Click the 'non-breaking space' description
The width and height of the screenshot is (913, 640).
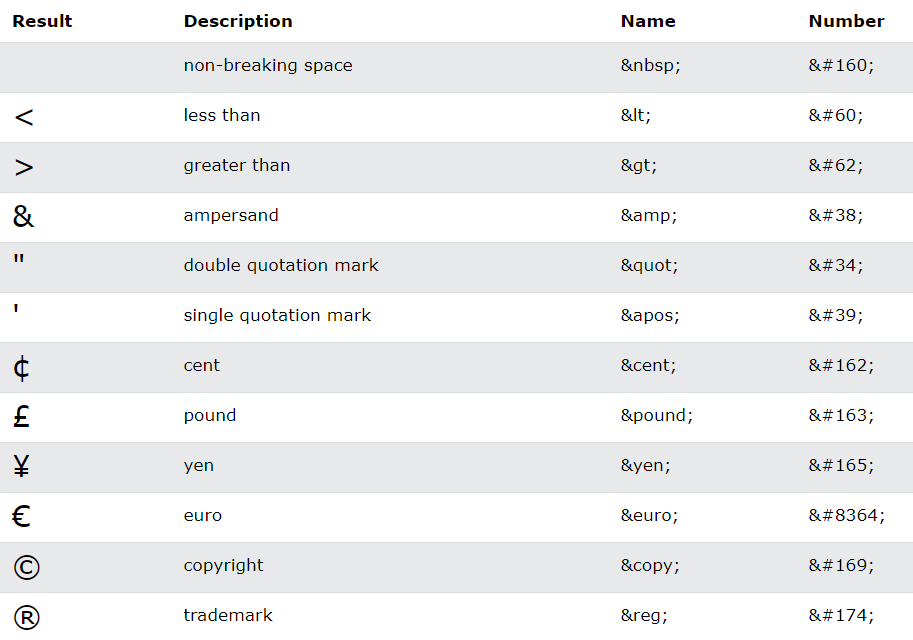pos(268,66)
